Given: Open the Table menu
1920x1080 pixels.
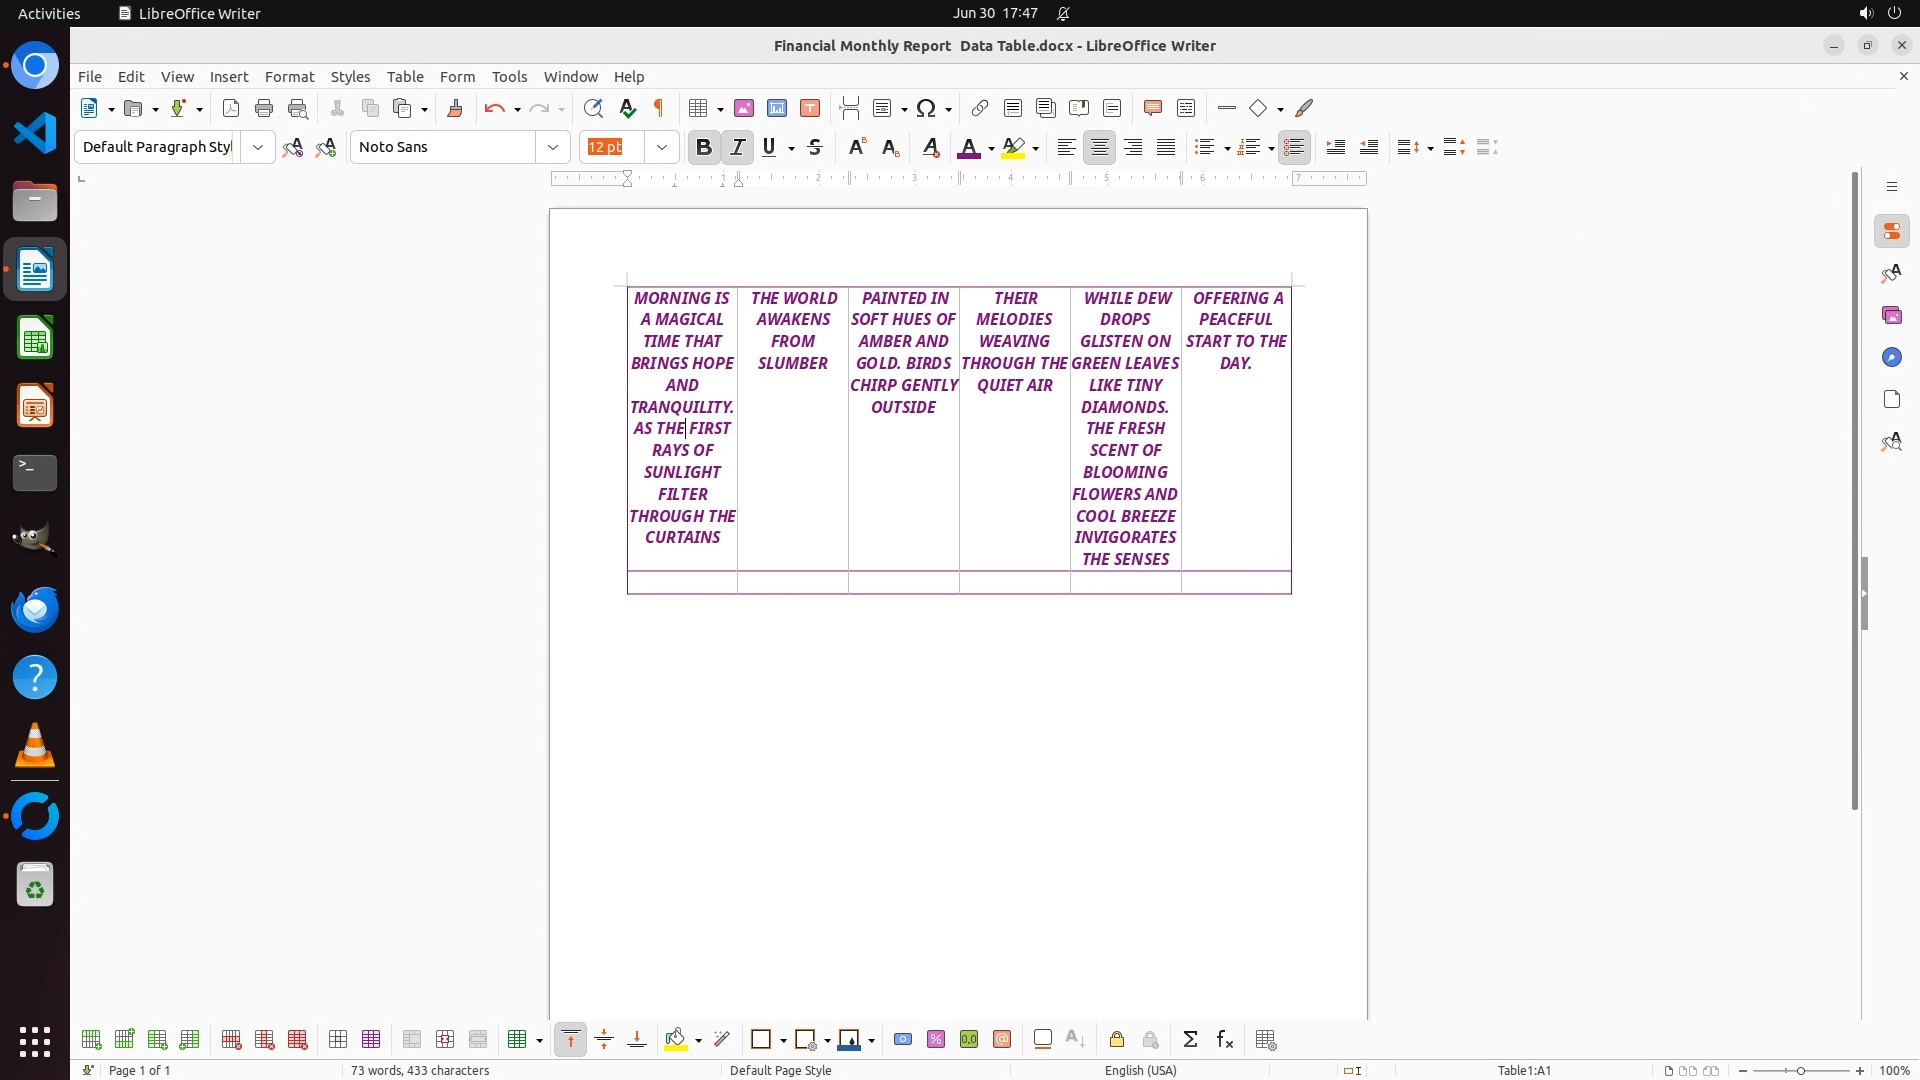Looking at the screenshot, I should pyautogui.click(x=405, y=77).
